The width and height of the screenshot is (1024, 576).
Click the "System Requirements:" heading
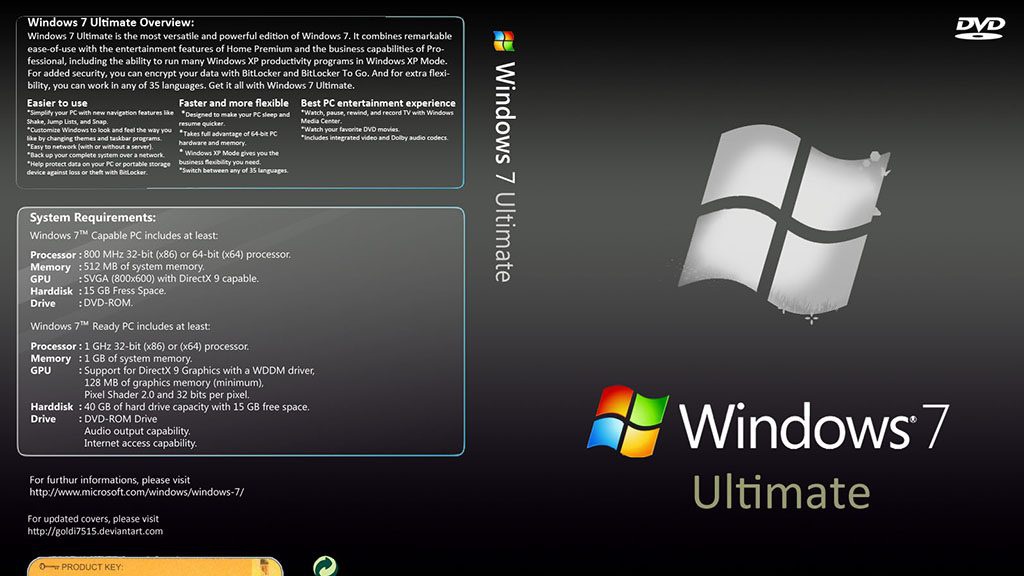93,217
